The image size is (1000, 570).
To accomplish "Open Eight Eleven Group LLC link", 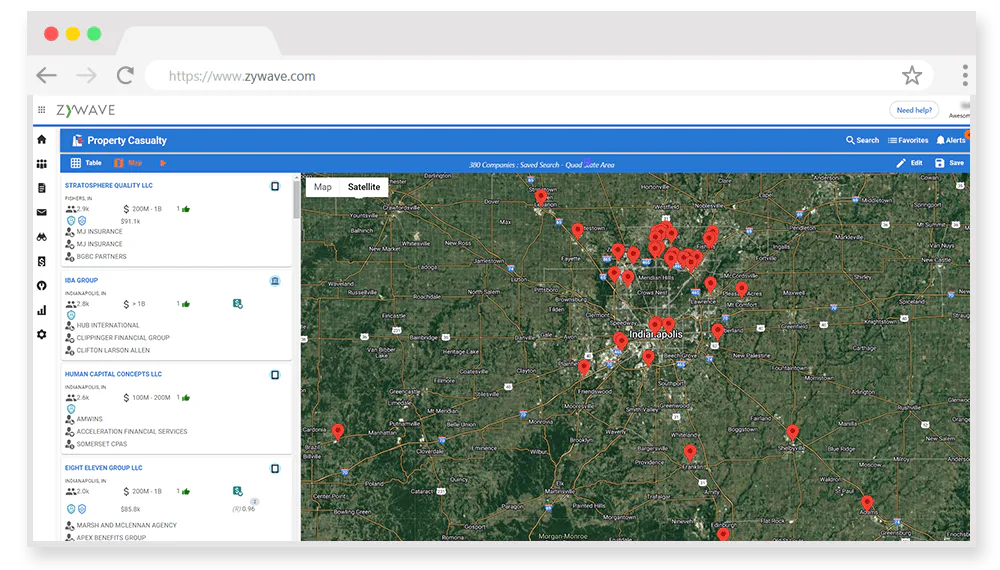I will point(103,468).
